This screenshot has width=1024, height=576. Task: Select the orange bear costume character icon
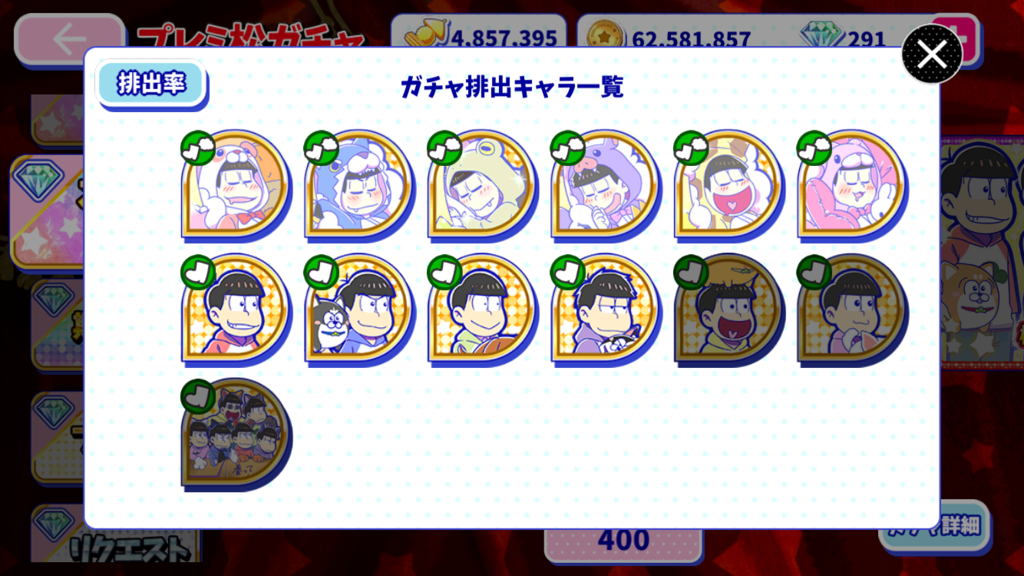236,186
